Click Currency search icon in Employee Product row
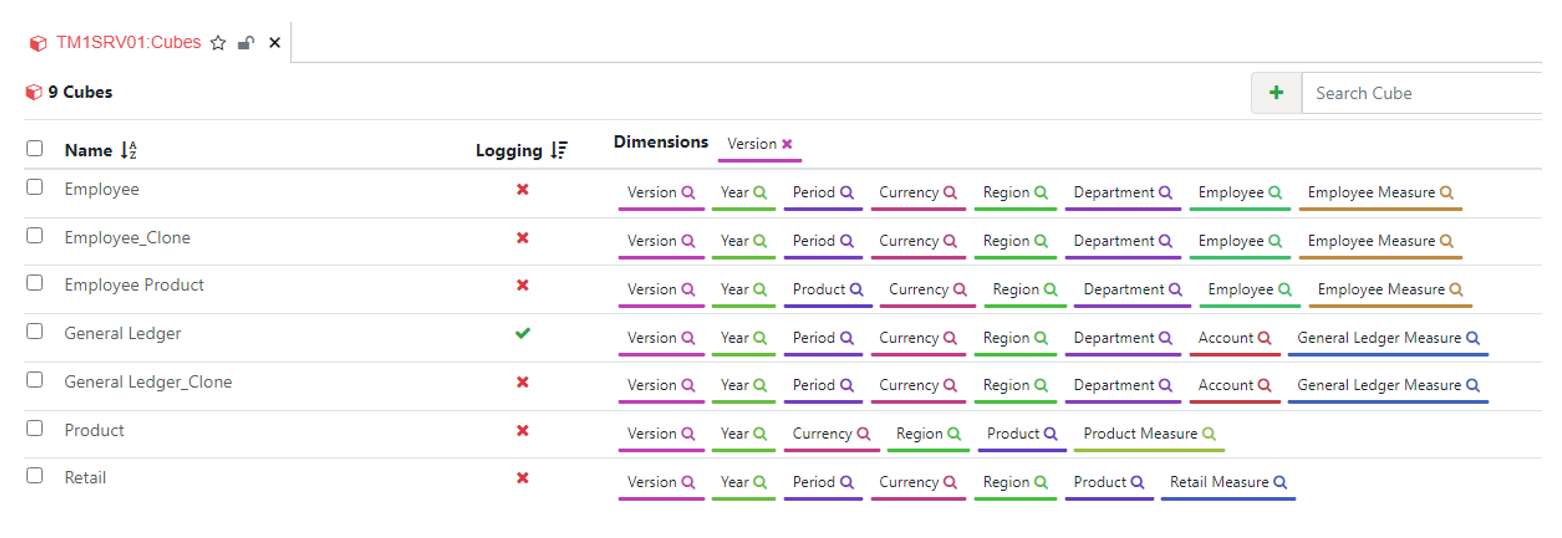 (960, 289)
